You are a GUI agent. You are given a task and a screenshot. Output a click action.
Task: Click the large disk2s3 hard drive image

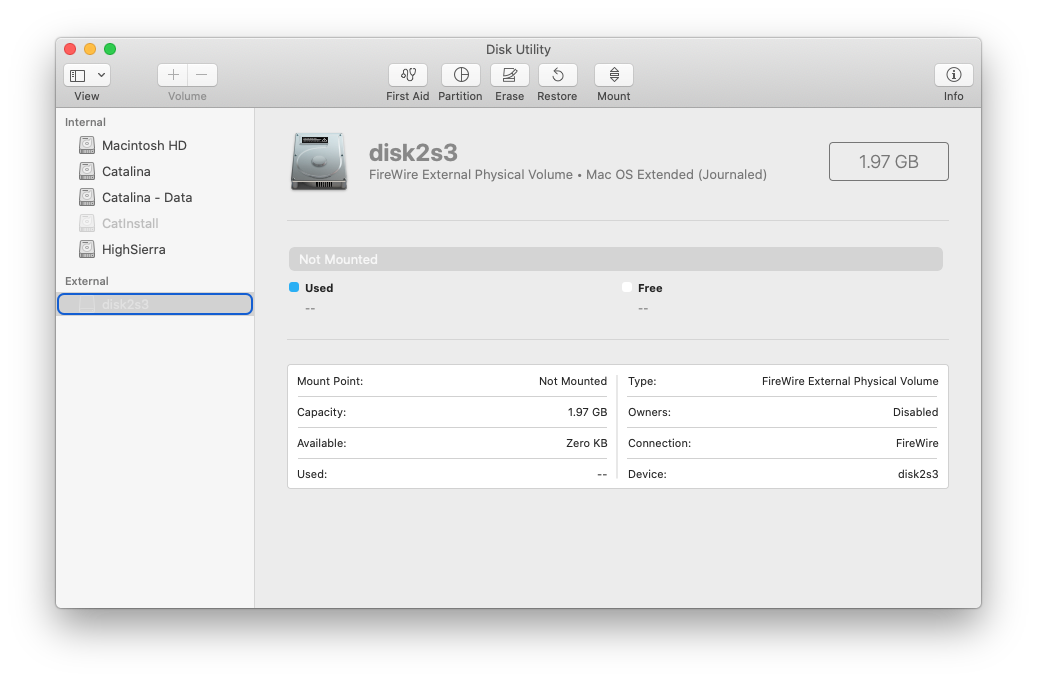(x=319, y=161)
